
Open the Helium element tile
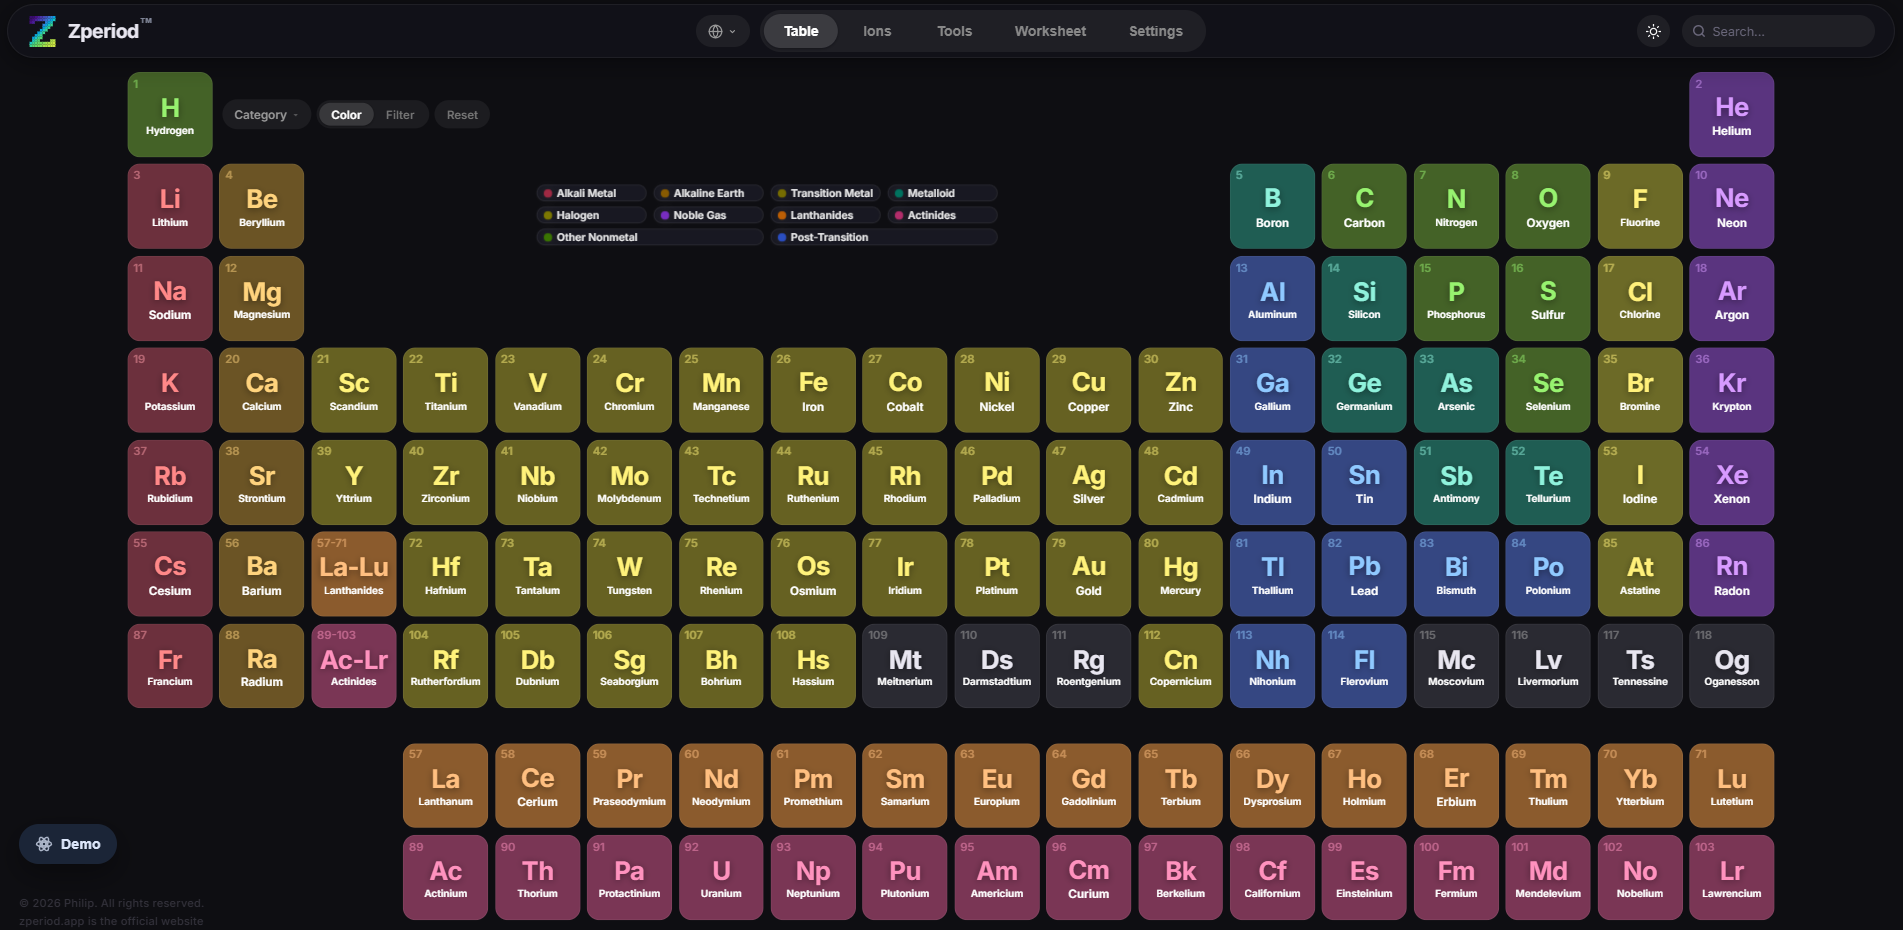point(1732,114)
